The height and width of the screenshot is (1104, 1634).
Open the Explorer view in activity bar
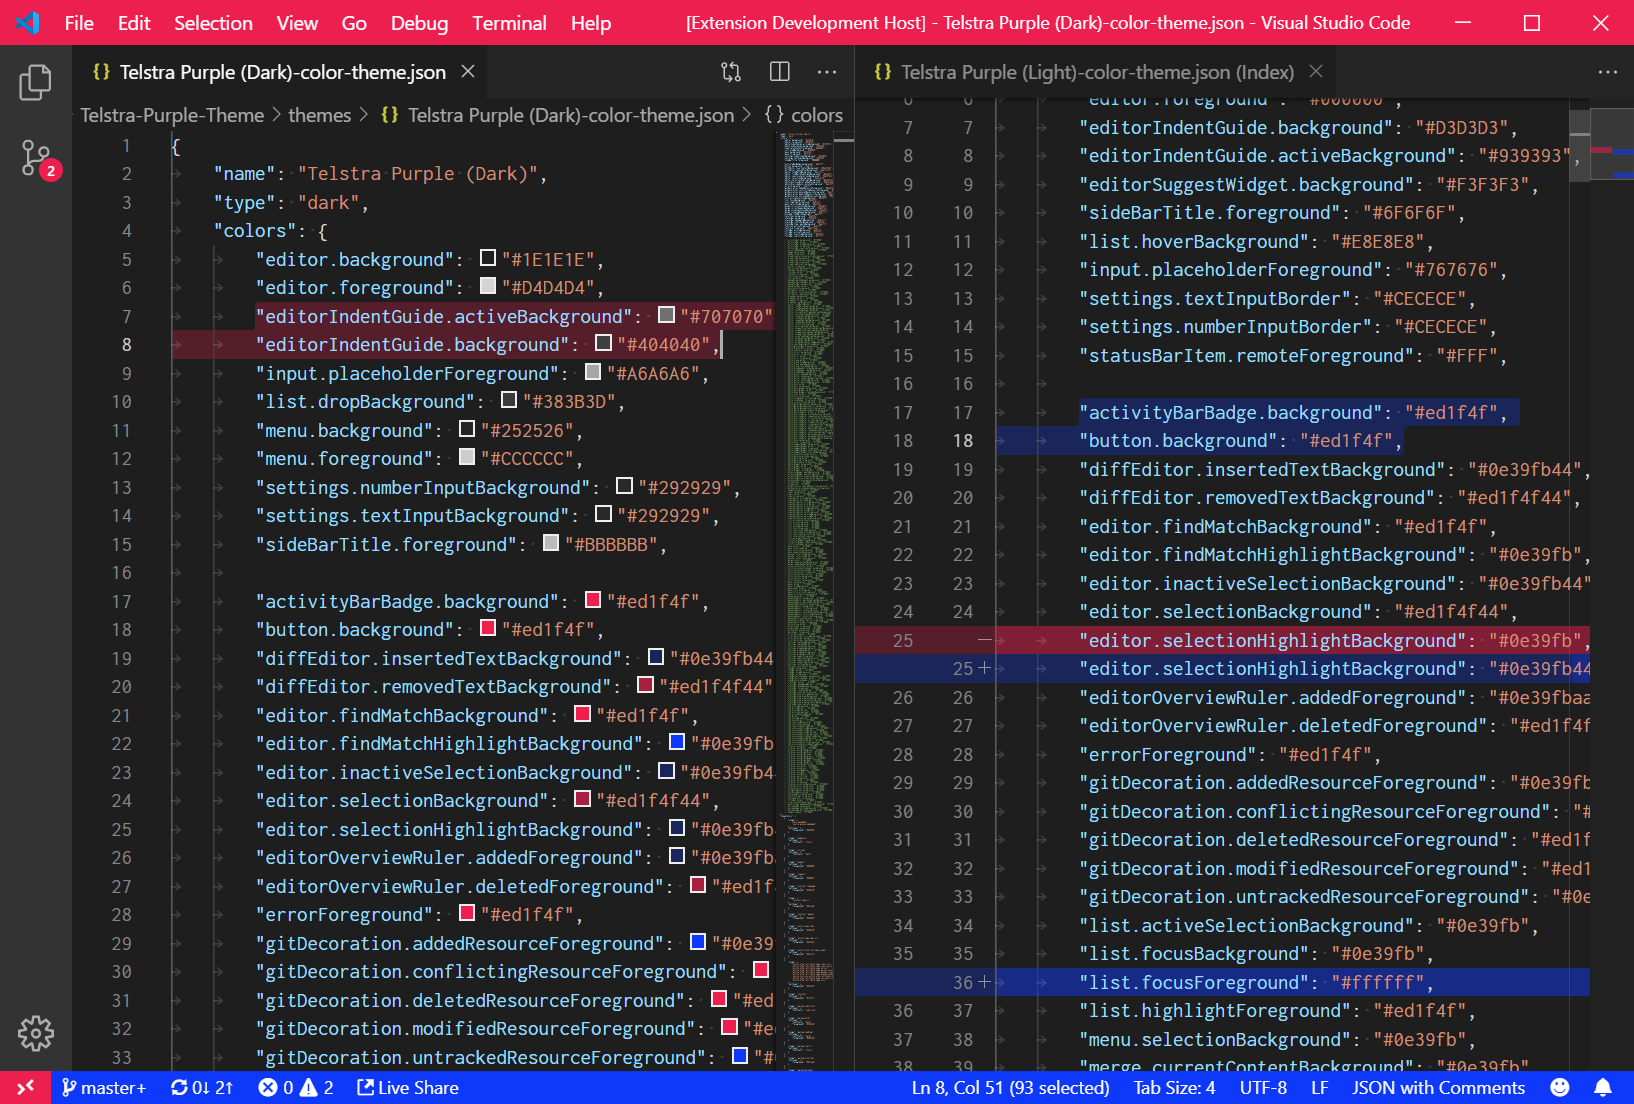click(35, 82)
